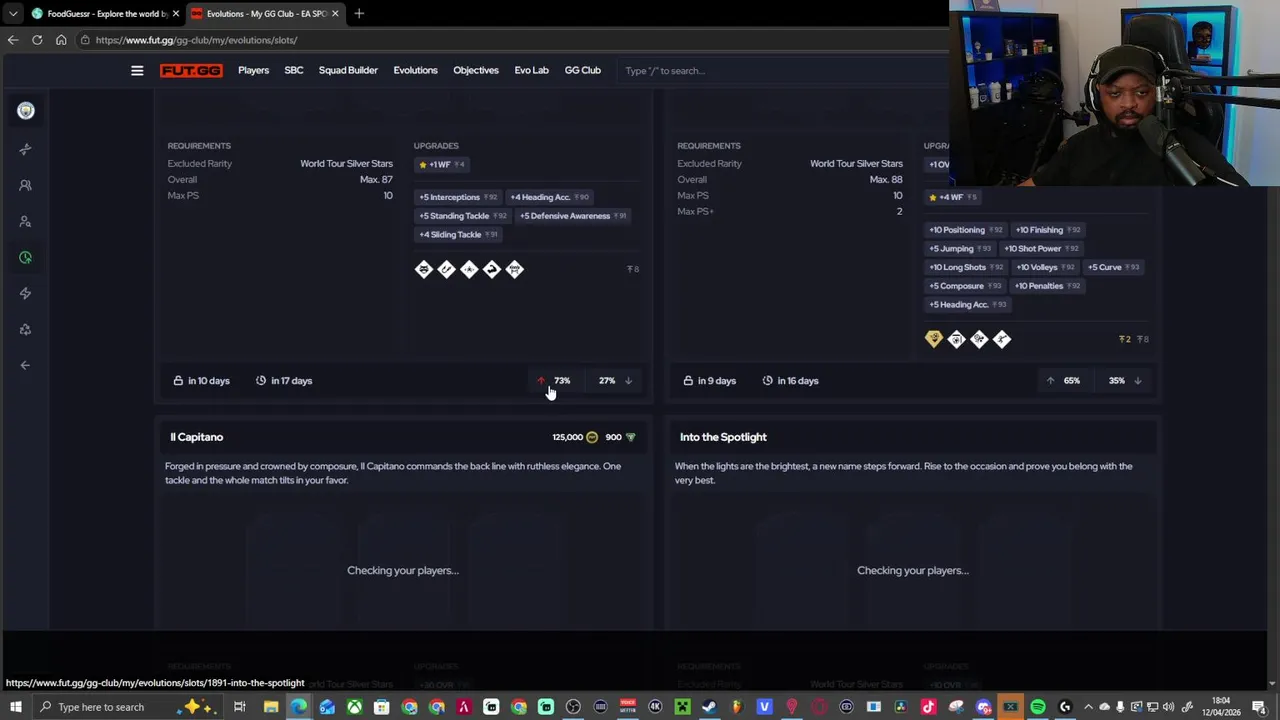
Task: Open the two-person squad icon in sidebar
Action: tap(26, 185)
